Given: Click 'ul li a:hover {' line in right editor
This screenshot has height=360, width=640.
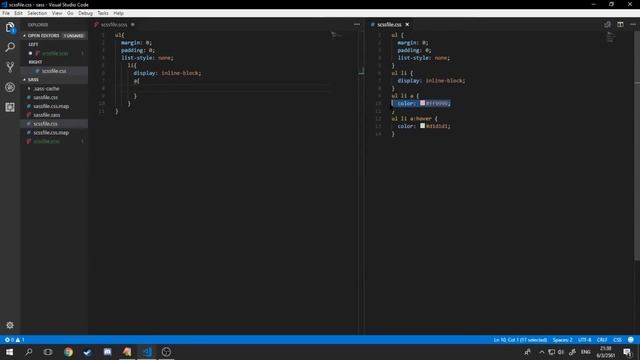Looking at the screenshot, I should coord(414,118).
